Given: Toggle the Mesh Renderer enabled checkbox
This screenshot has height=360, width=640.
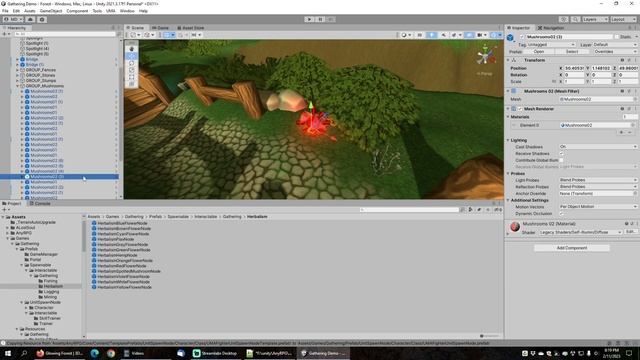Looking at the screenshot, I should 520,109.
